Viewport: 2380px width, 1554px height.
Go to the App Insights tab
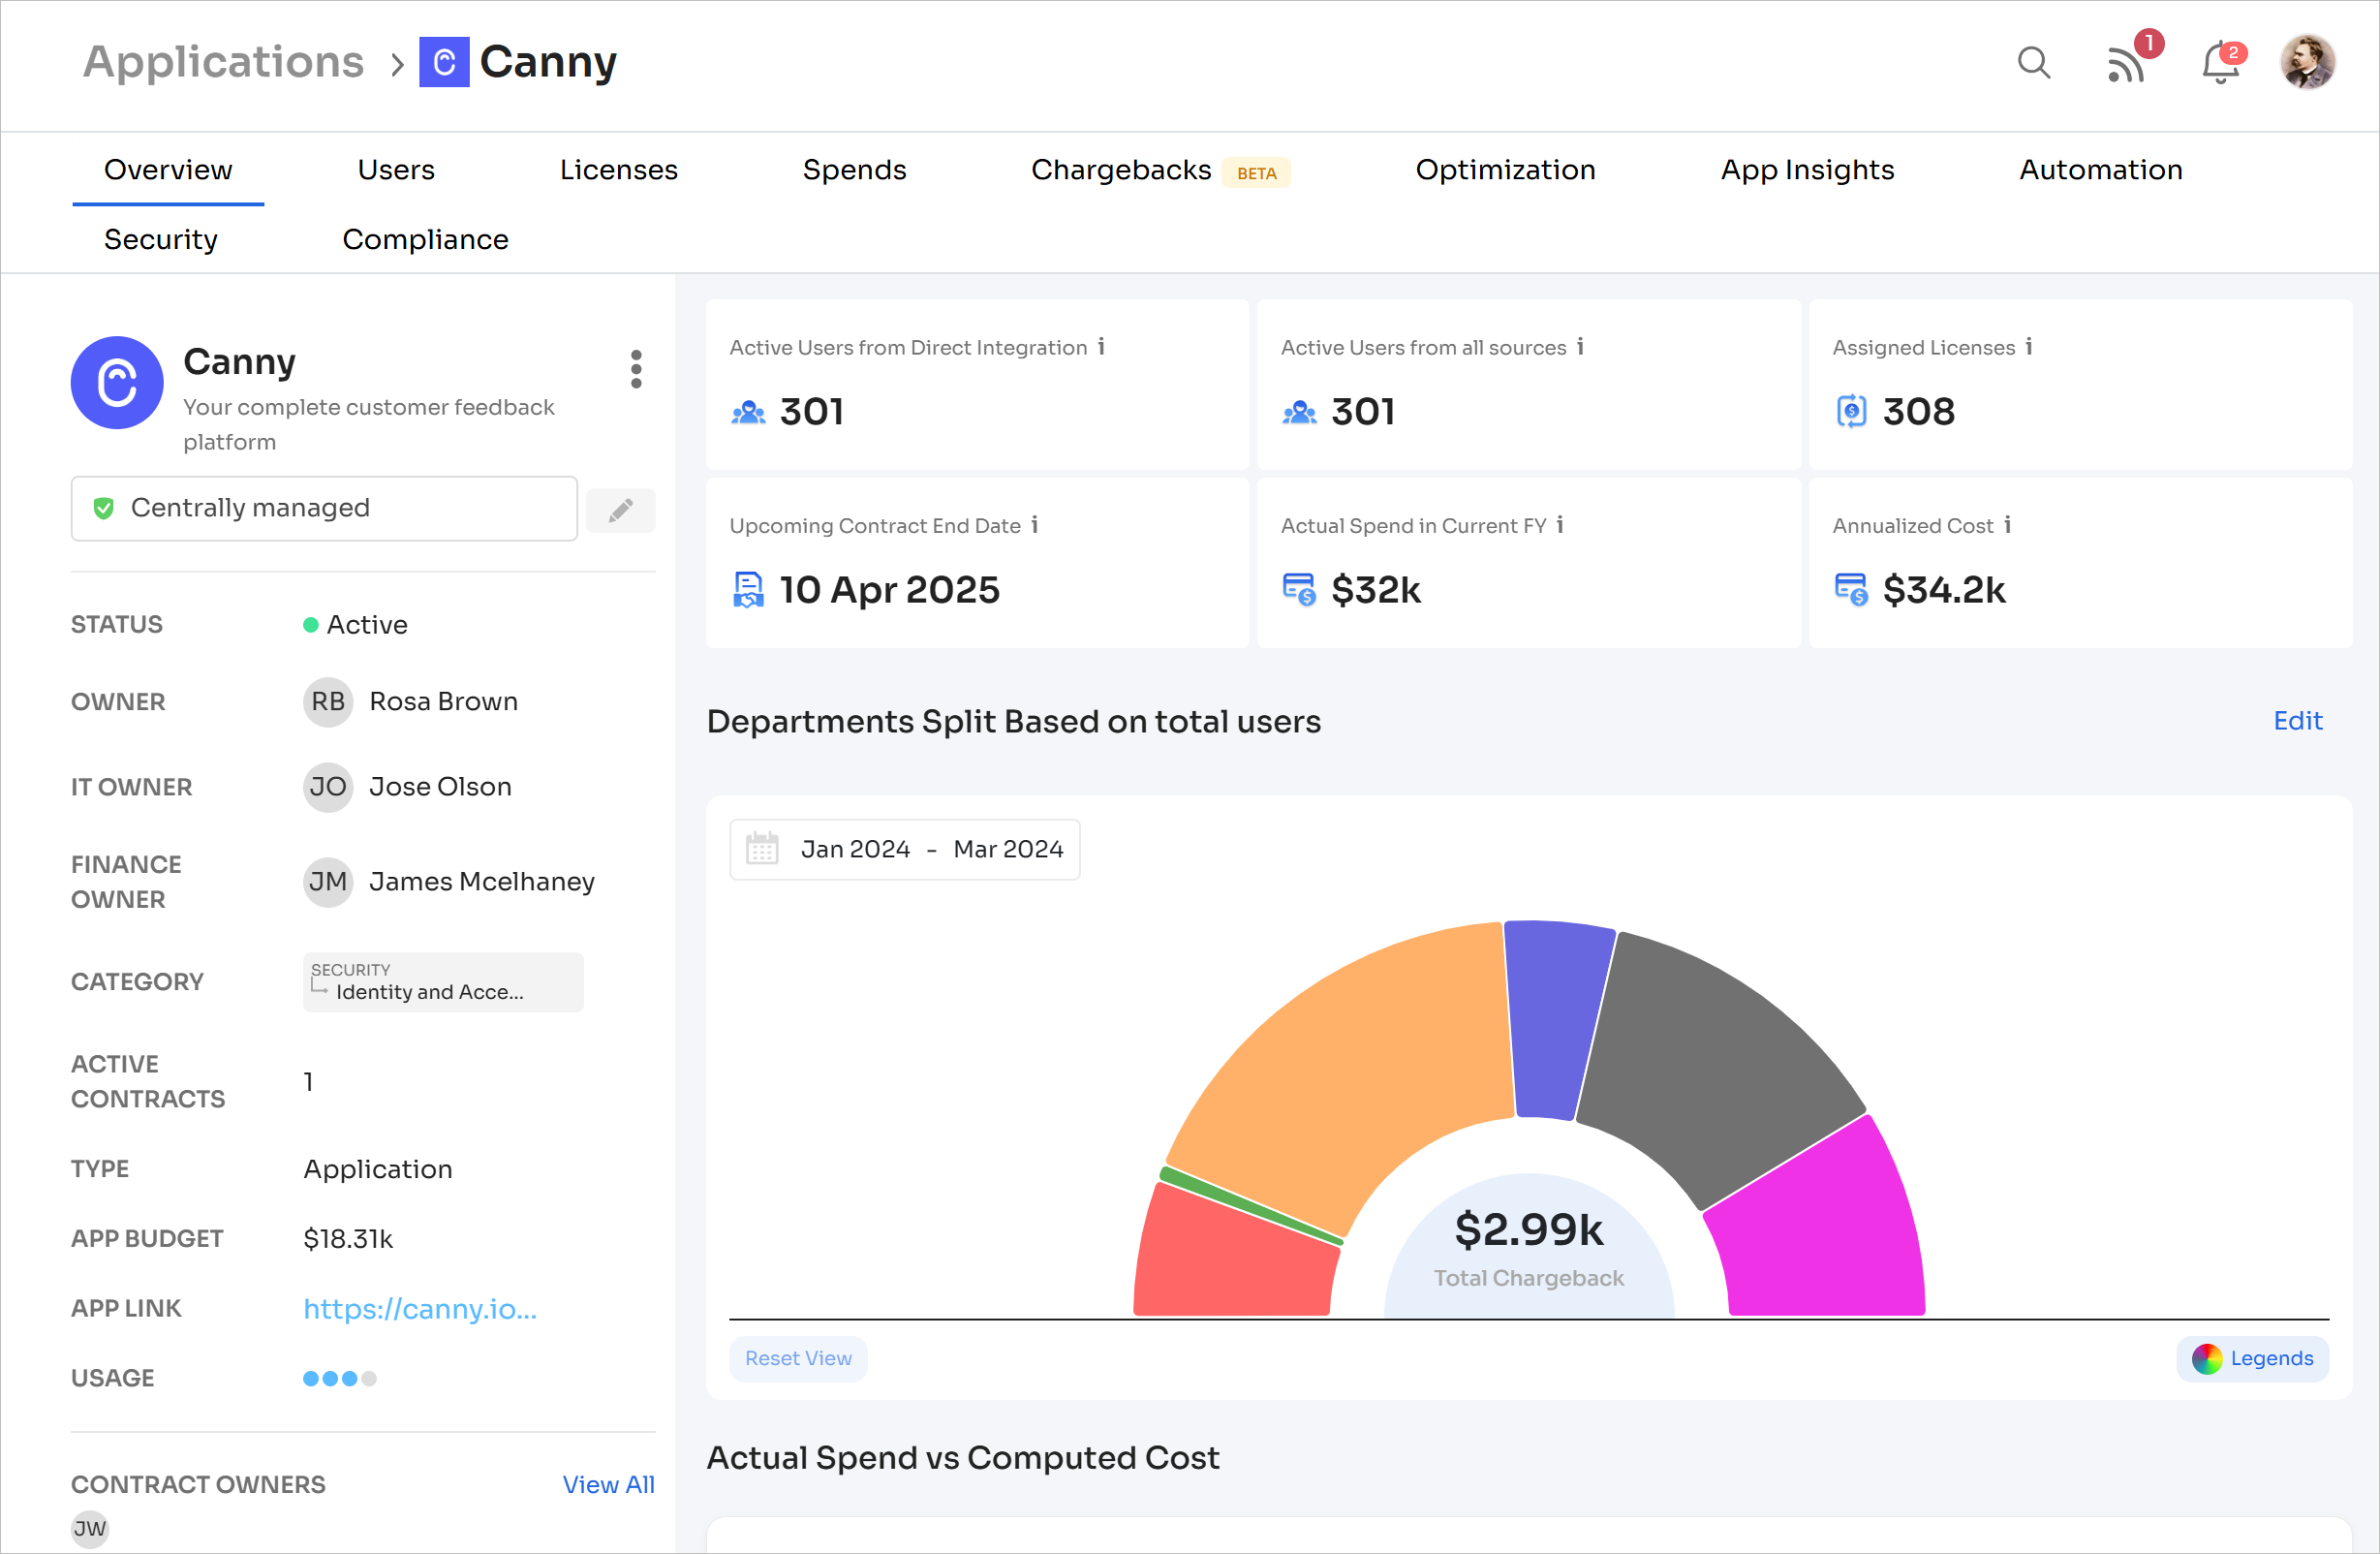[1807, 170]
